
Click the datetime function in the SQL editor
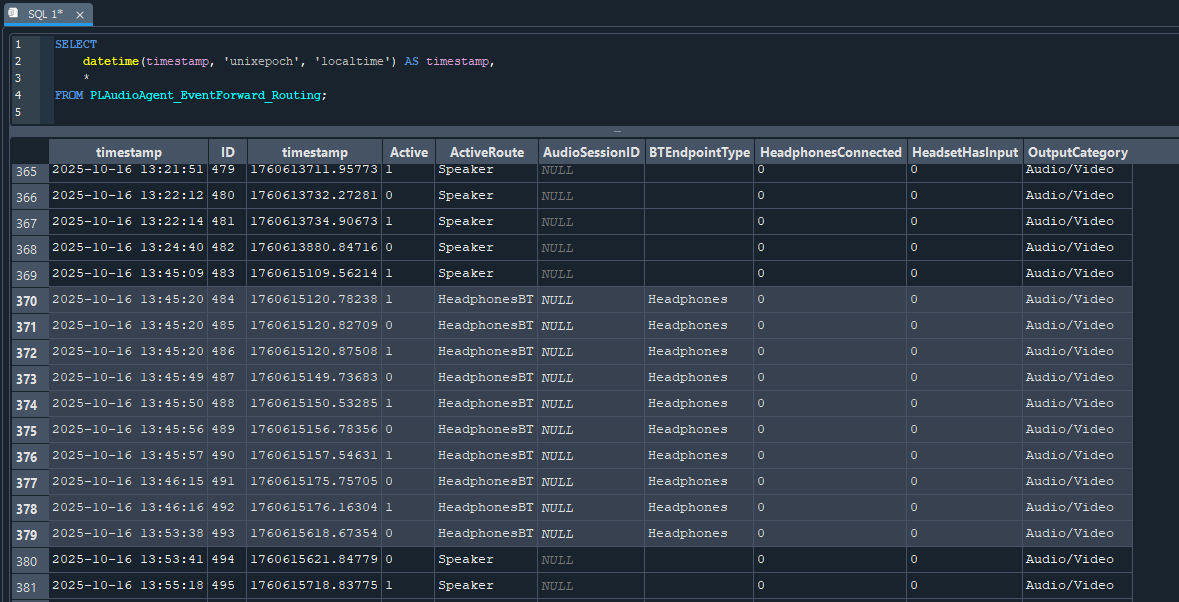(x=110, y=62)
